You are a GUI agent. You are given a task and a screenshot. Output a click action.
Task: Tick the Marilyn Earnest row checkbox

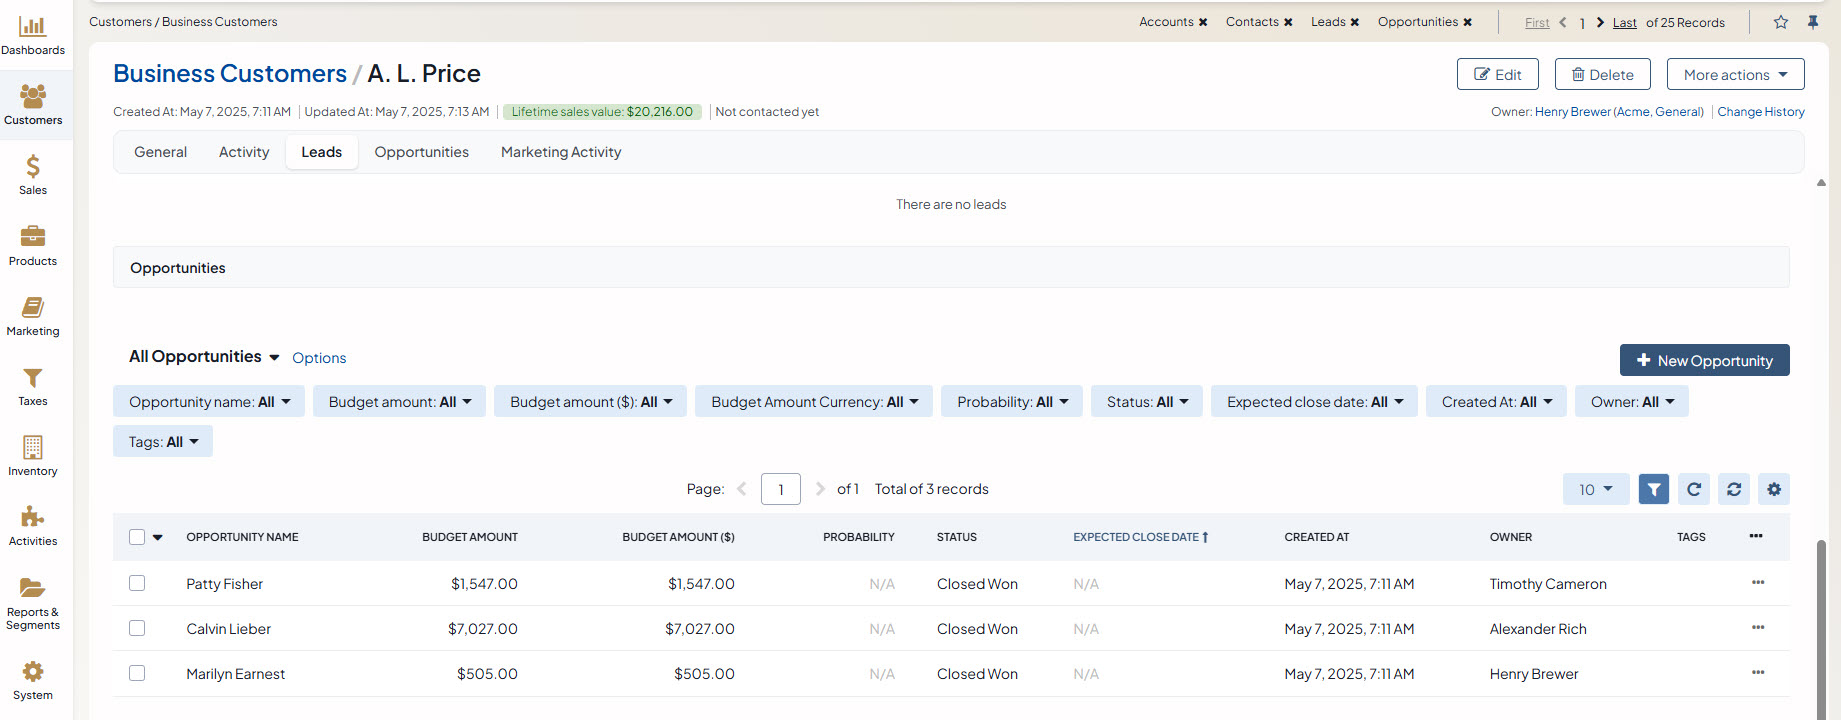[x=137, y=673]
